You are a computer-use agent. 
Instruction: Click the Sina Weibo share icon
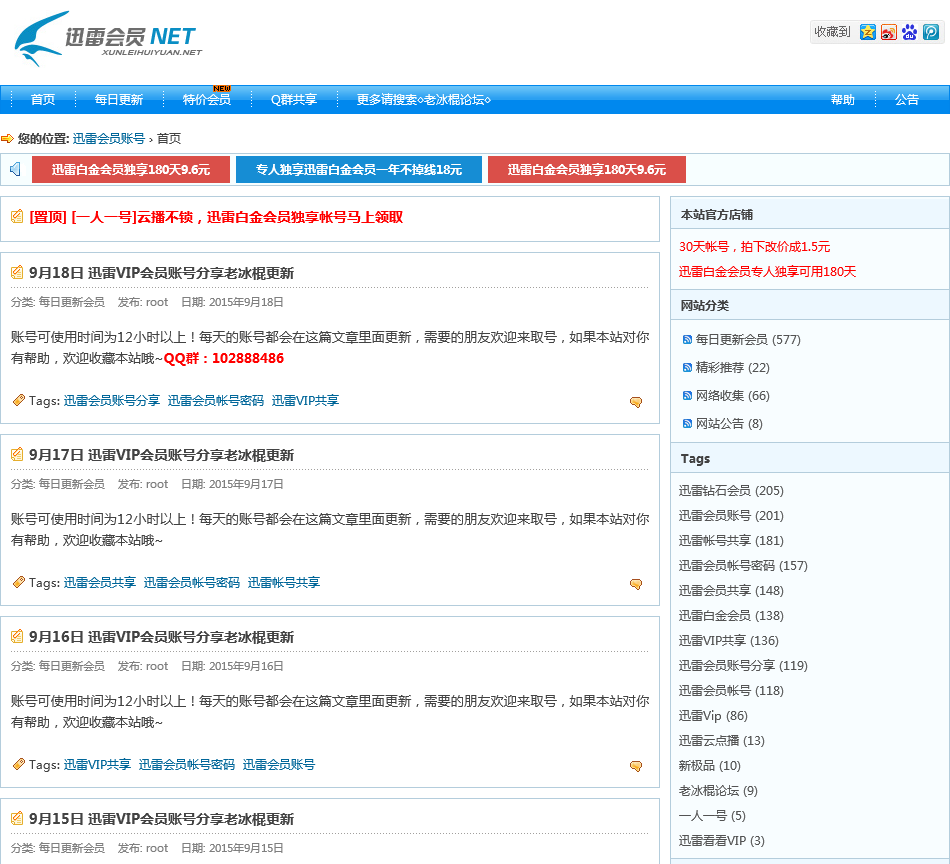click(889, 32)
